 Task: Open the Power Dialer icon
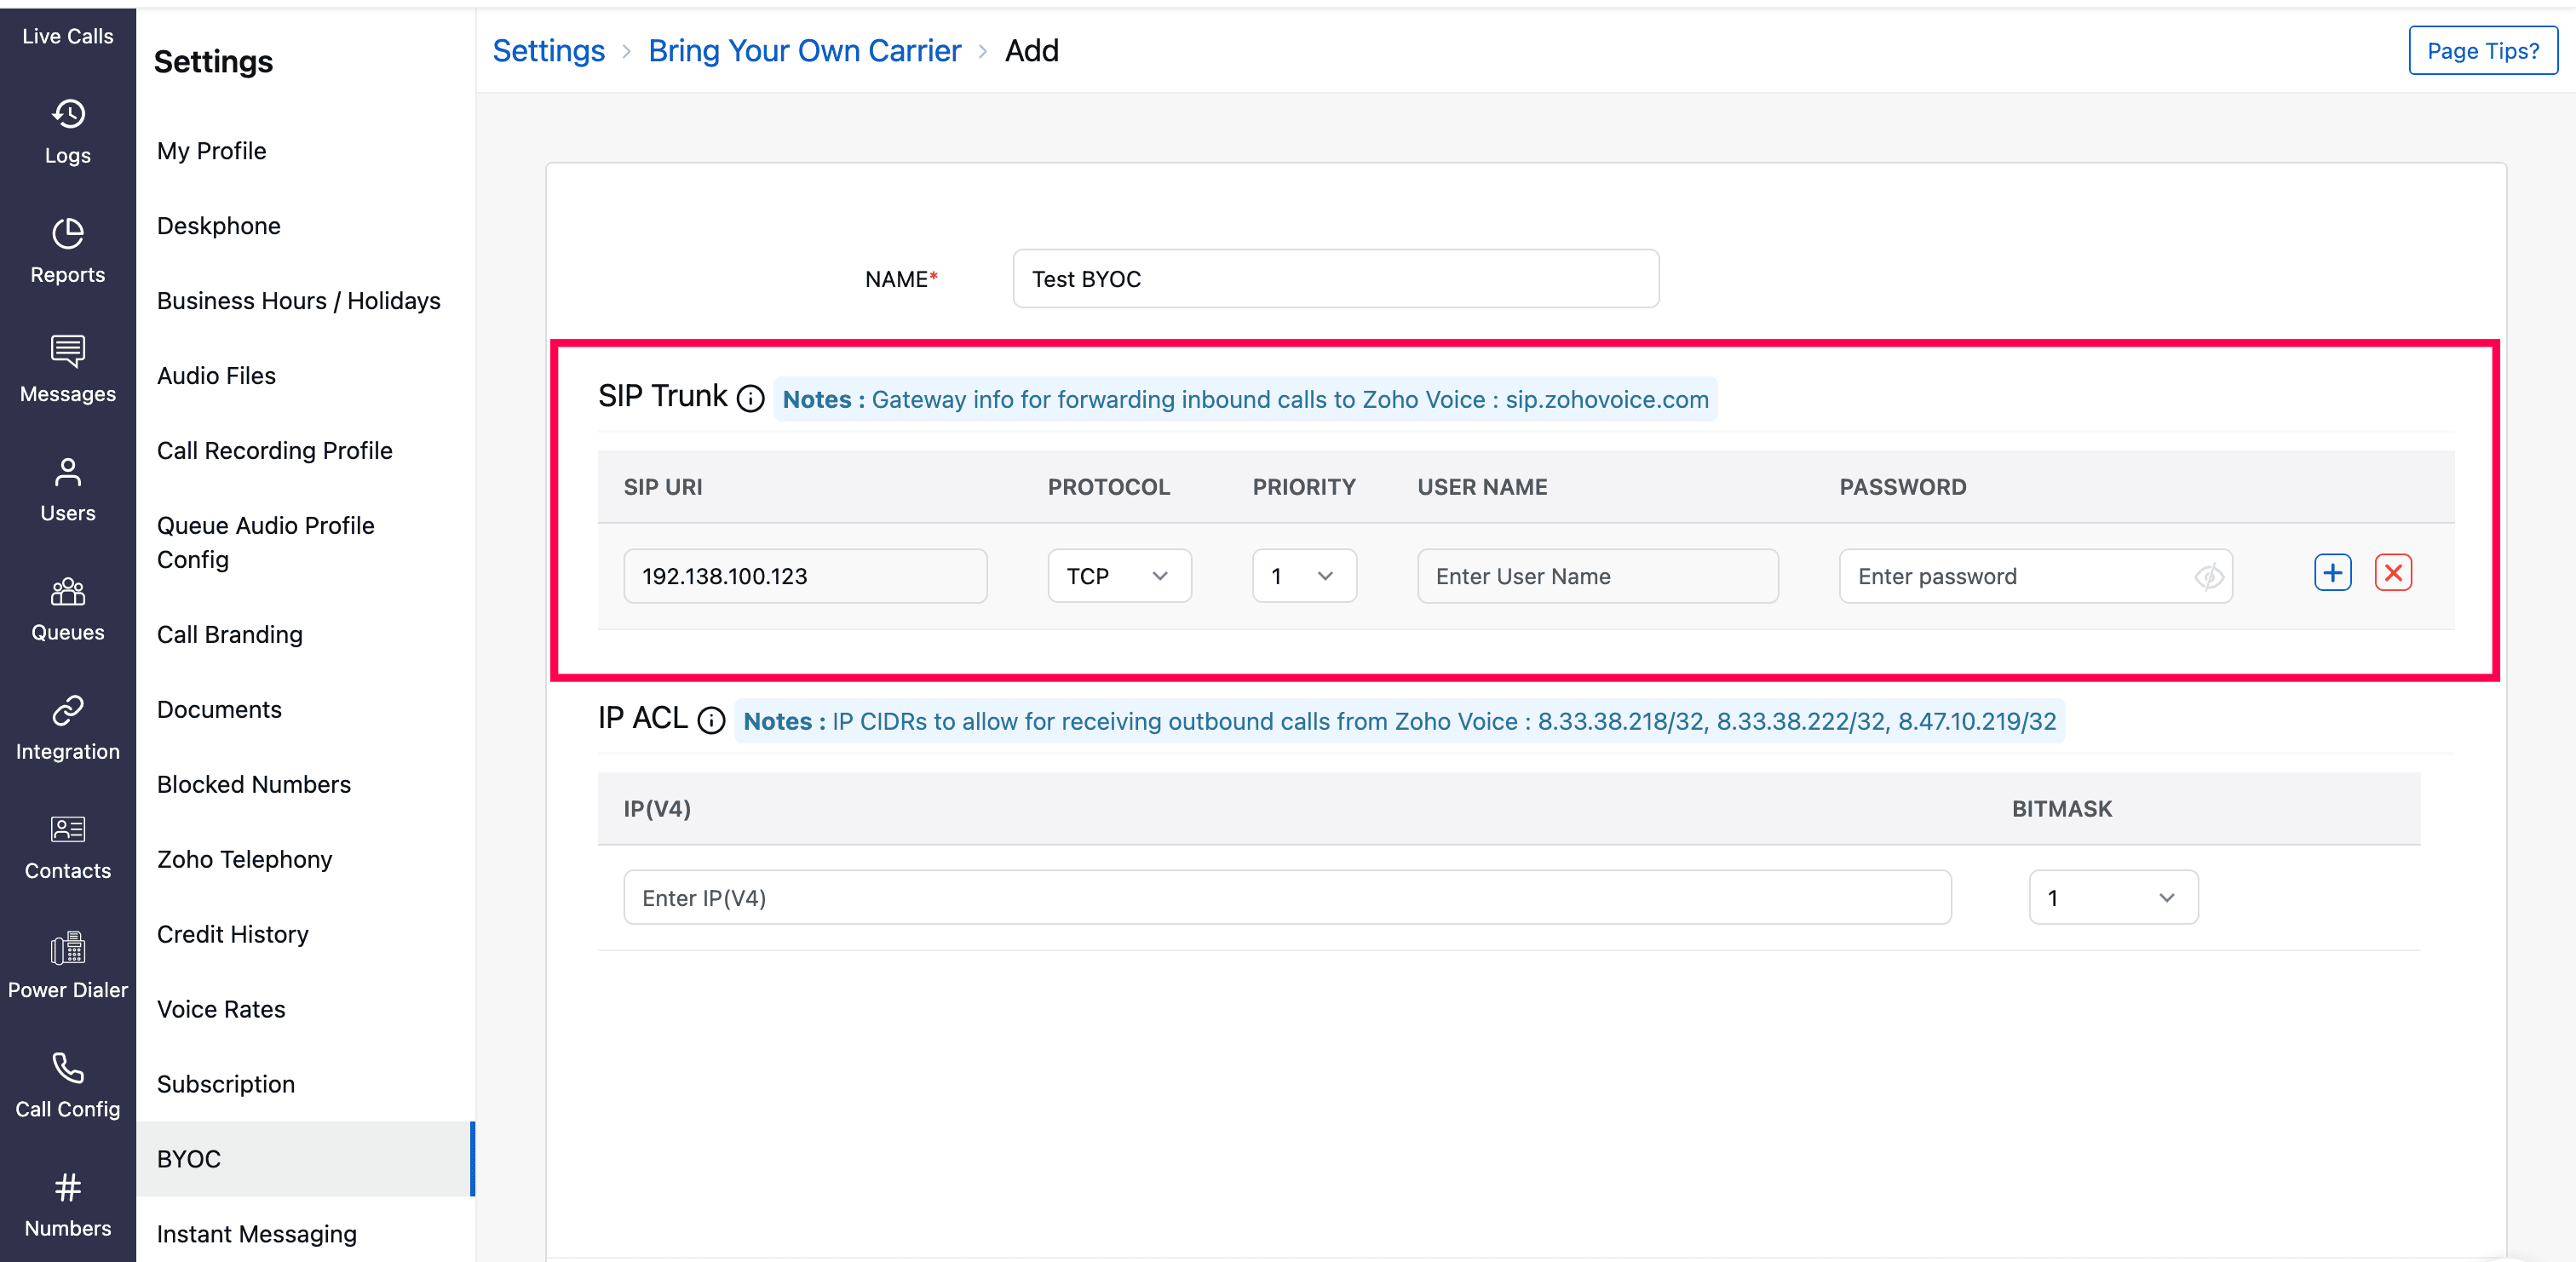[x=67, y=948]
